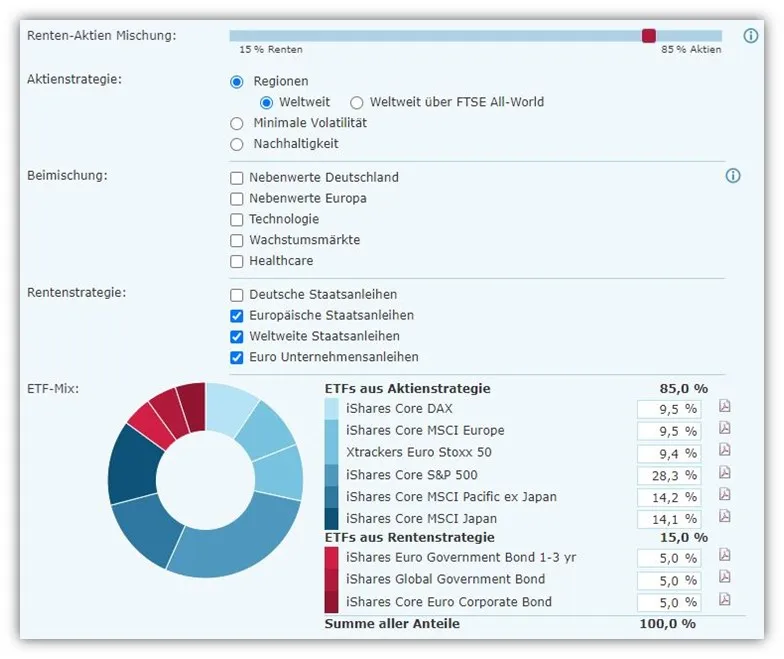The height and width of the screenshot is (659, 784).
Task: Uncheck Europäische Staatsanleihen
Action: tap(237, 316)
